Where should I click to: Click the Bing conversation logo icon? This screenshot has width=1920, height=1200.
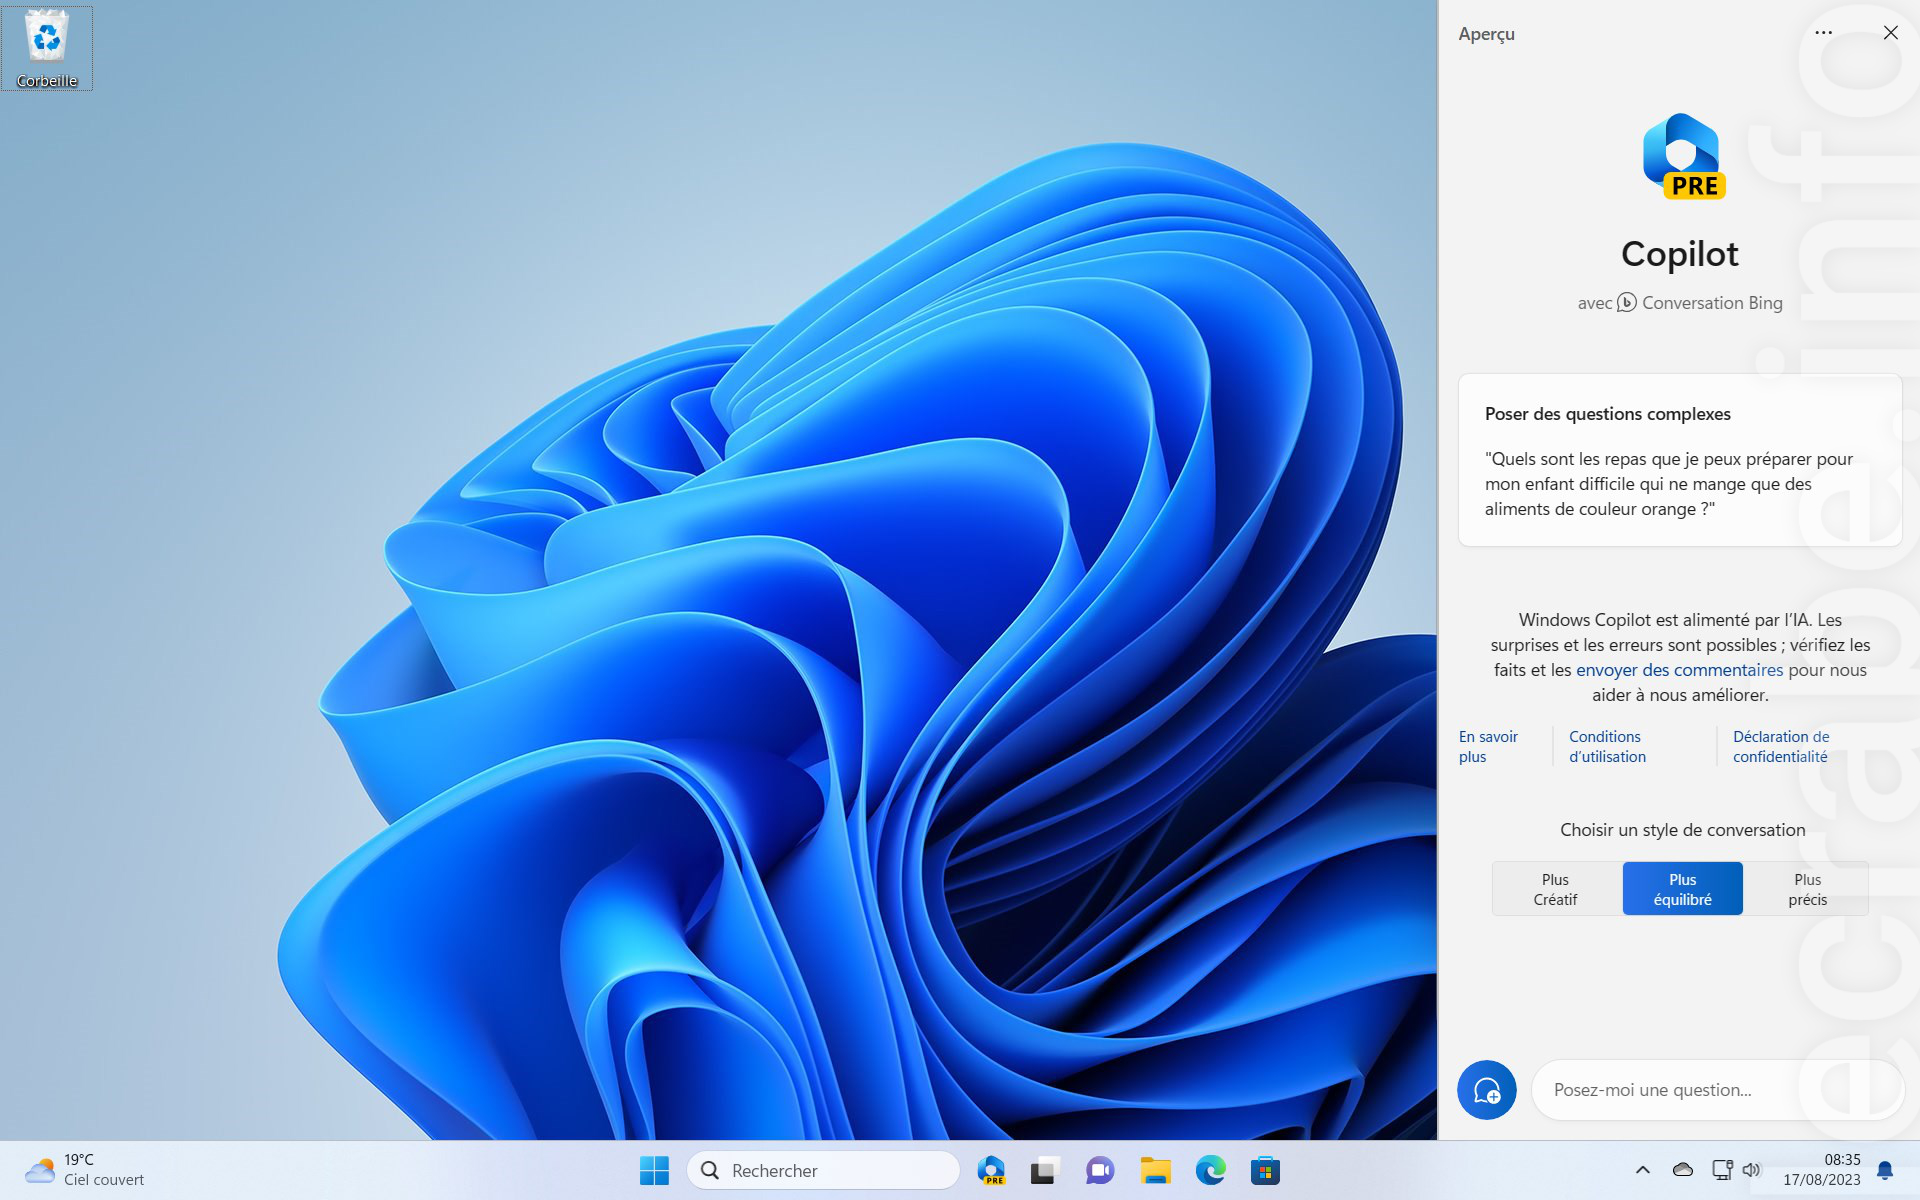(x=1627, y=302)
